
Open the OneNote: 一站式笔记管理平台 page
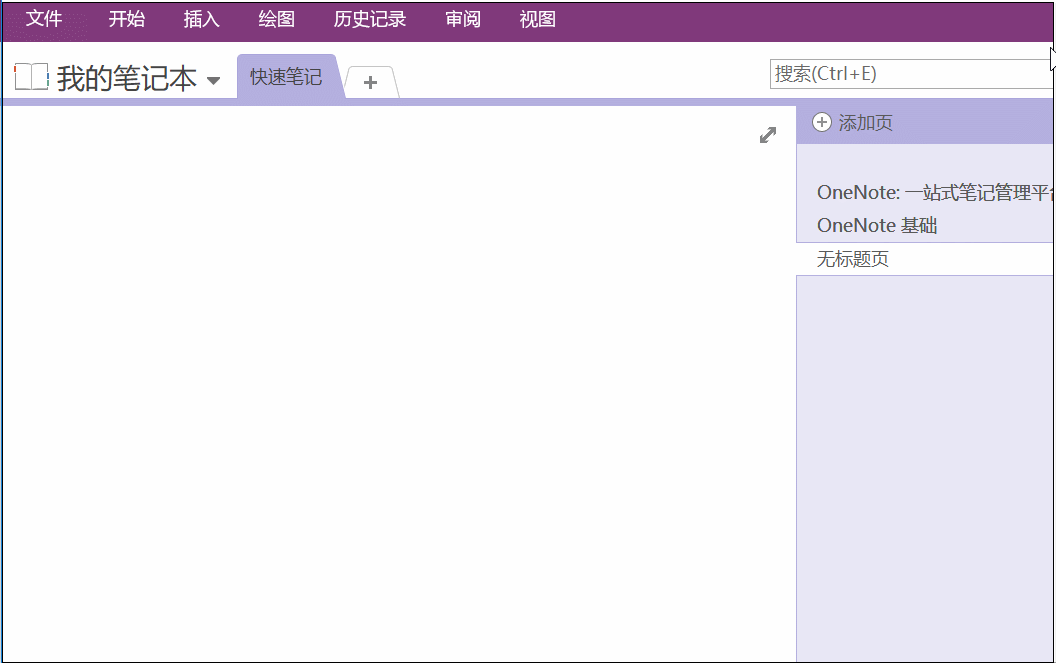click(x=932, y=193)
